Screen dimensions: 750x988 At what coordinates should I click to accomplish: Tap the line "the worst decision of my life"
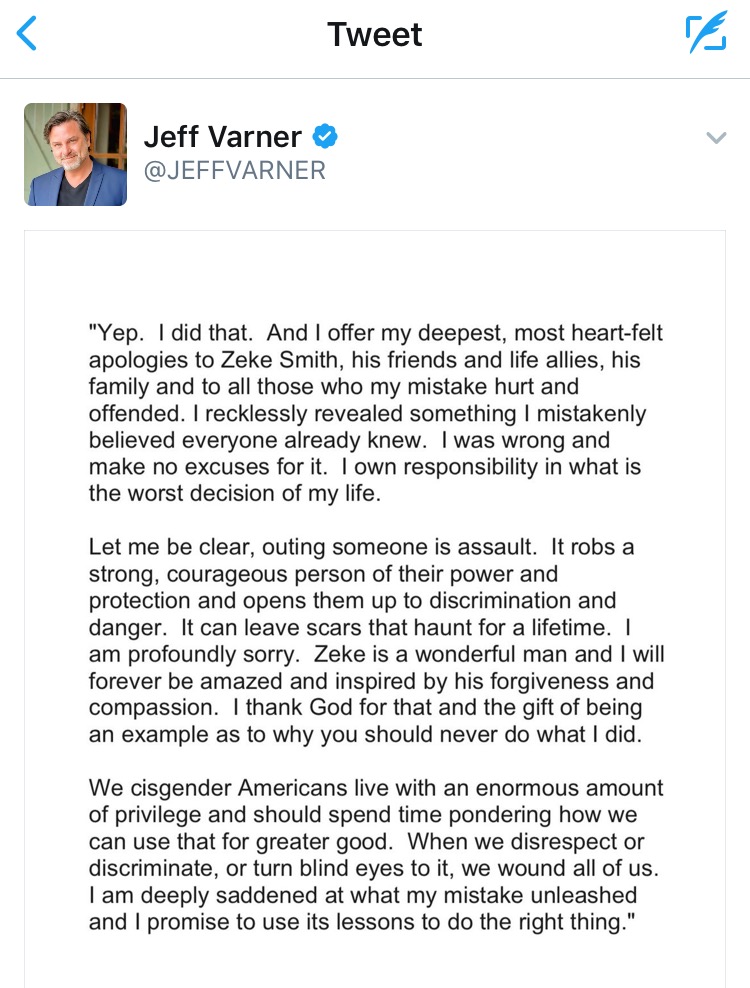(x=234, y=493)
